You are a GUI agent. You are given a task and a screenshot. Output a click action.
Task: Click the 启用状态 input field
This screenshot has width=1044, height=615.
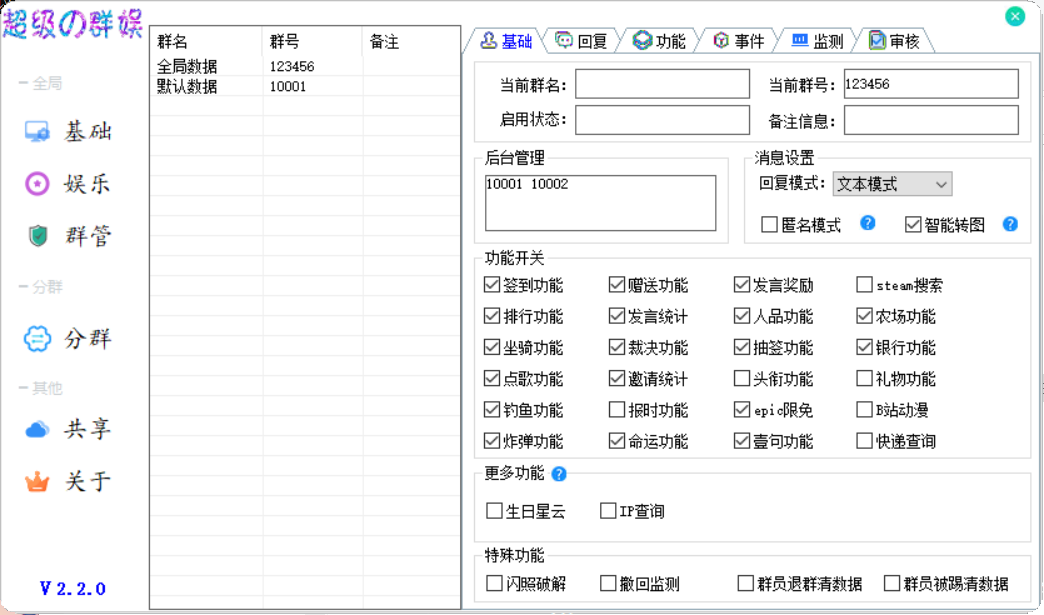point(662,120)
